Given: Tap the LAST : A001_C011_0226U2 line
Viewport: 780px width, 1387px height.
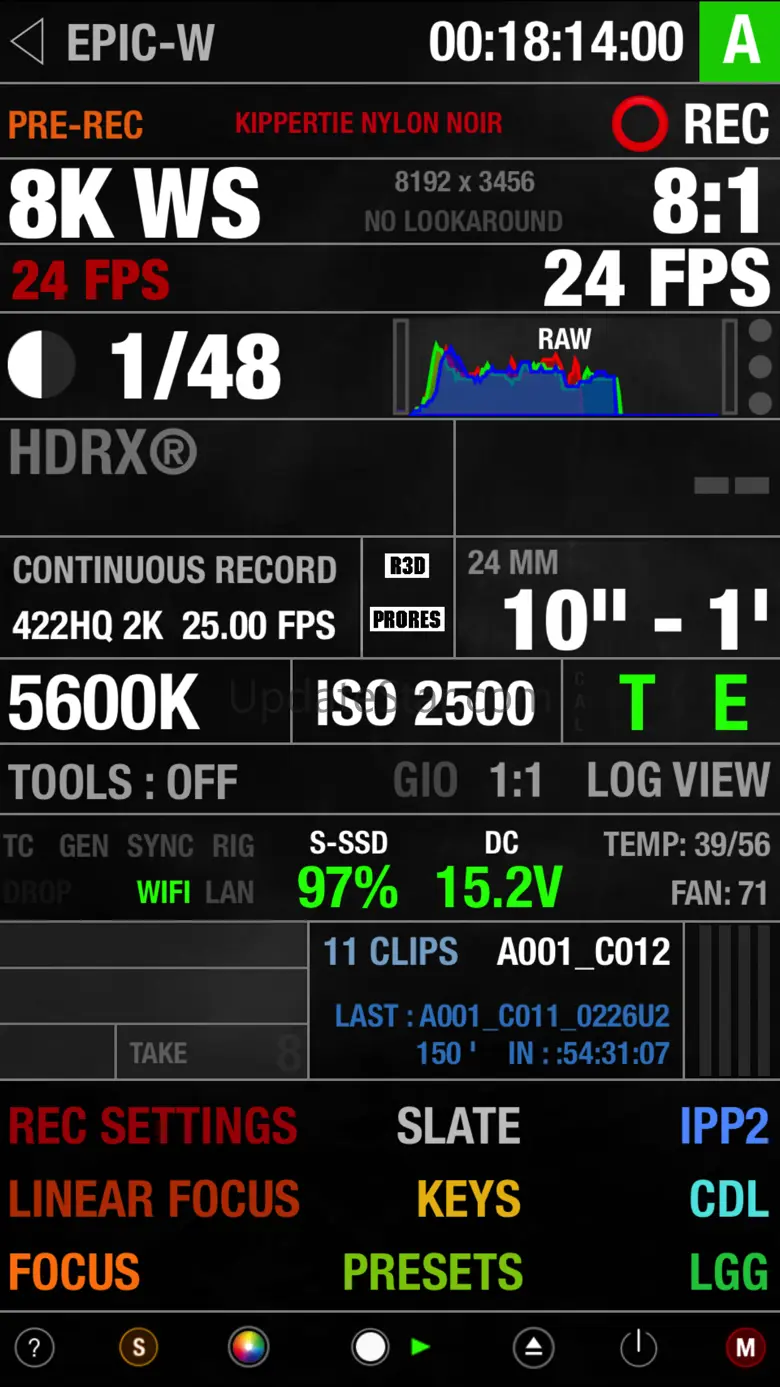Looking at the screenshot, I should point(502,1016).
